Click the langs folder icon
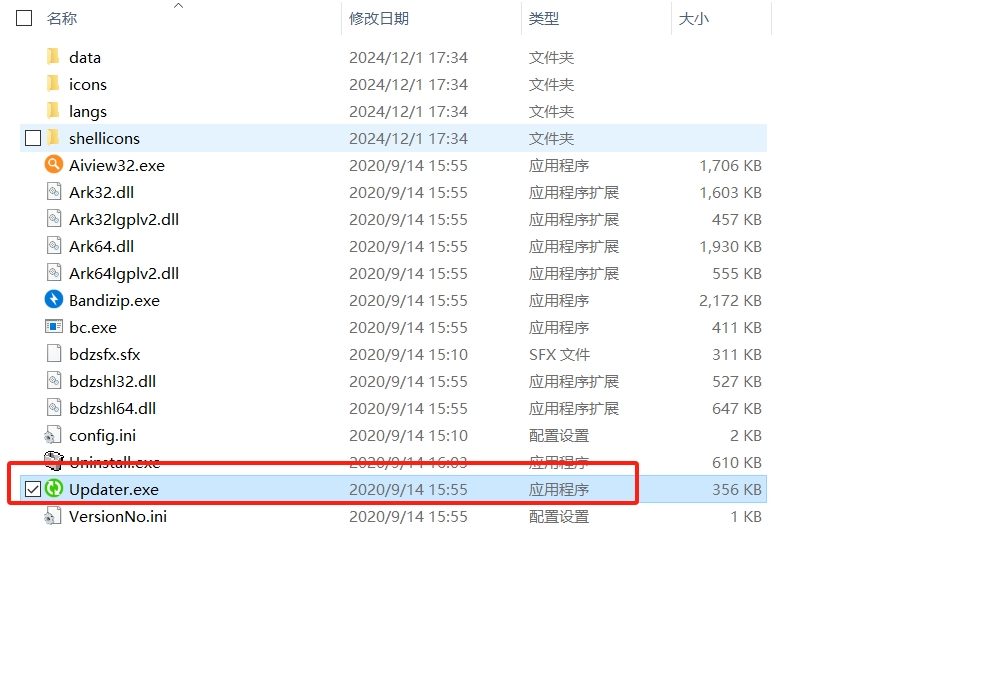 click(54, 111)
